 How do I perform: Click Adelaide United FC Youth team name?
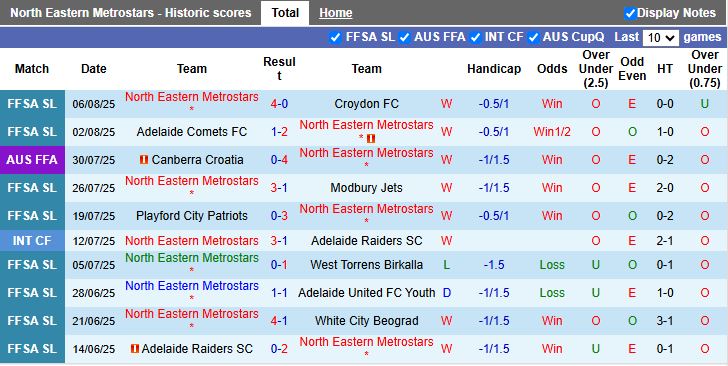[366, 293]
